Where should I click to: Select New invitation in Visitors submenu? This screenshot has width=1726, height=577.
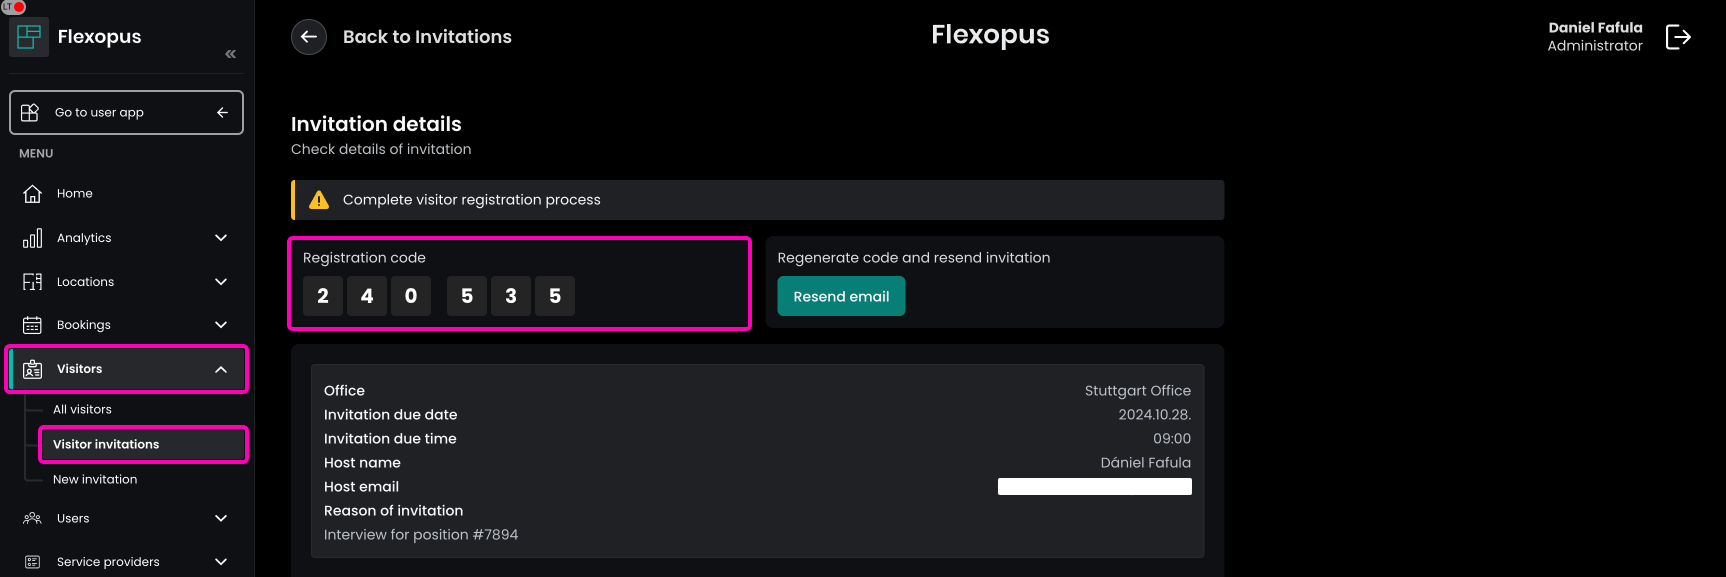point(95,480)
